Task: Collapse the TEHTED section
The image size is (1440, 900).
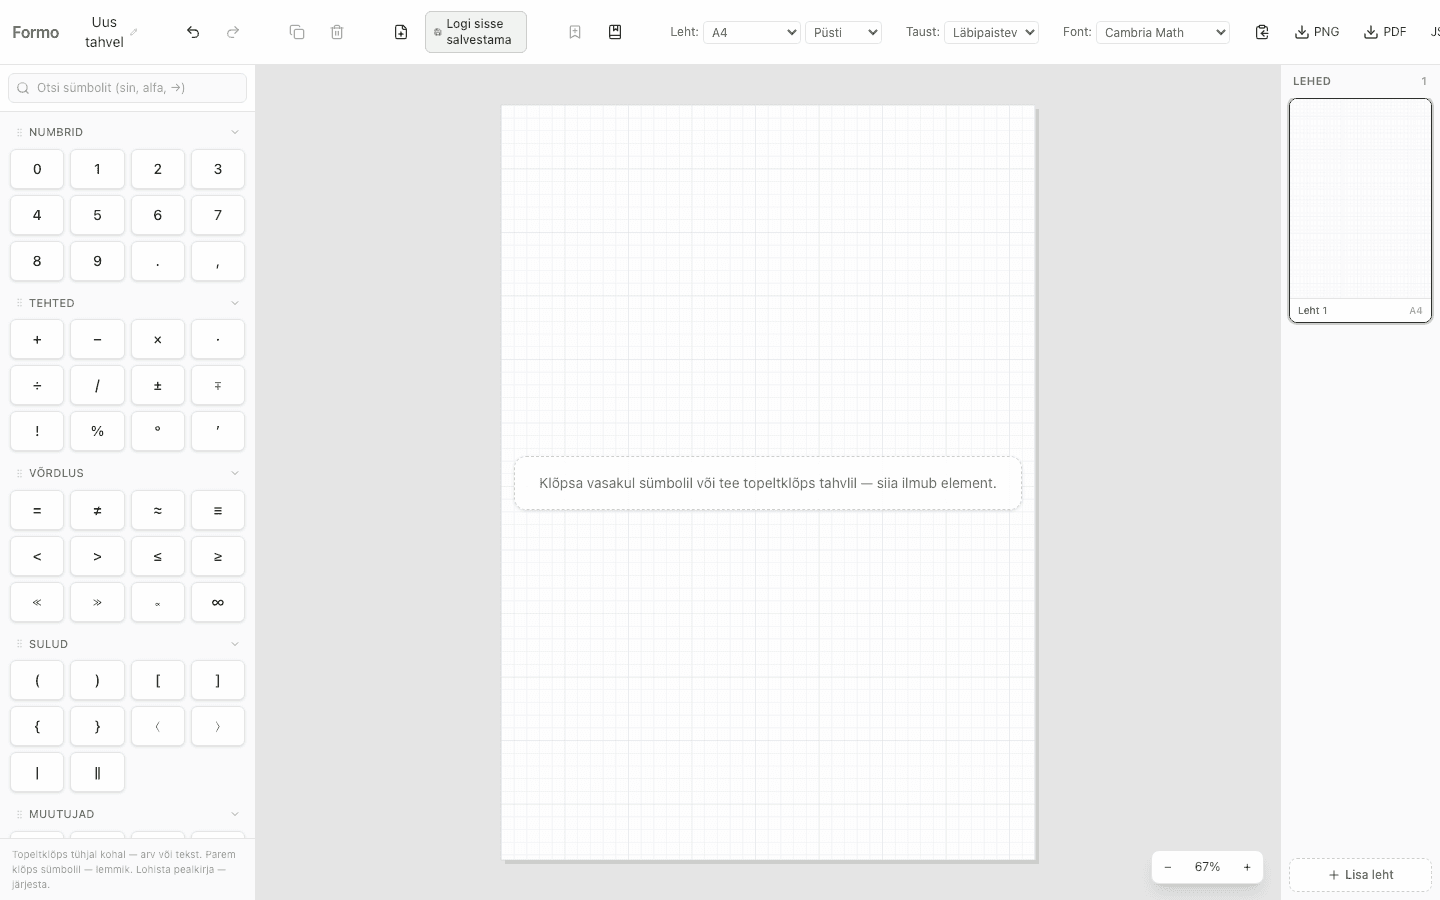Action: tap(235, 303)
